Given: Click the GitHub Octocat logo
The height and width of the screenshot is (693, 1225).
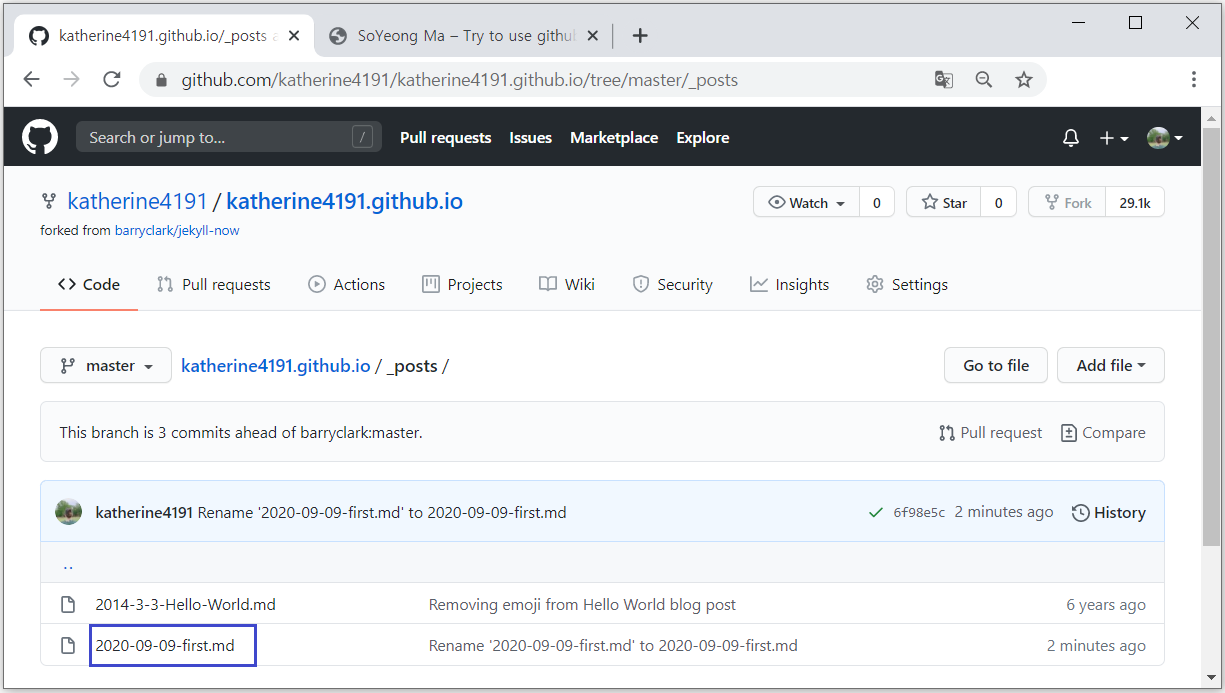Looking at the screenshot, I should [40, 137].
